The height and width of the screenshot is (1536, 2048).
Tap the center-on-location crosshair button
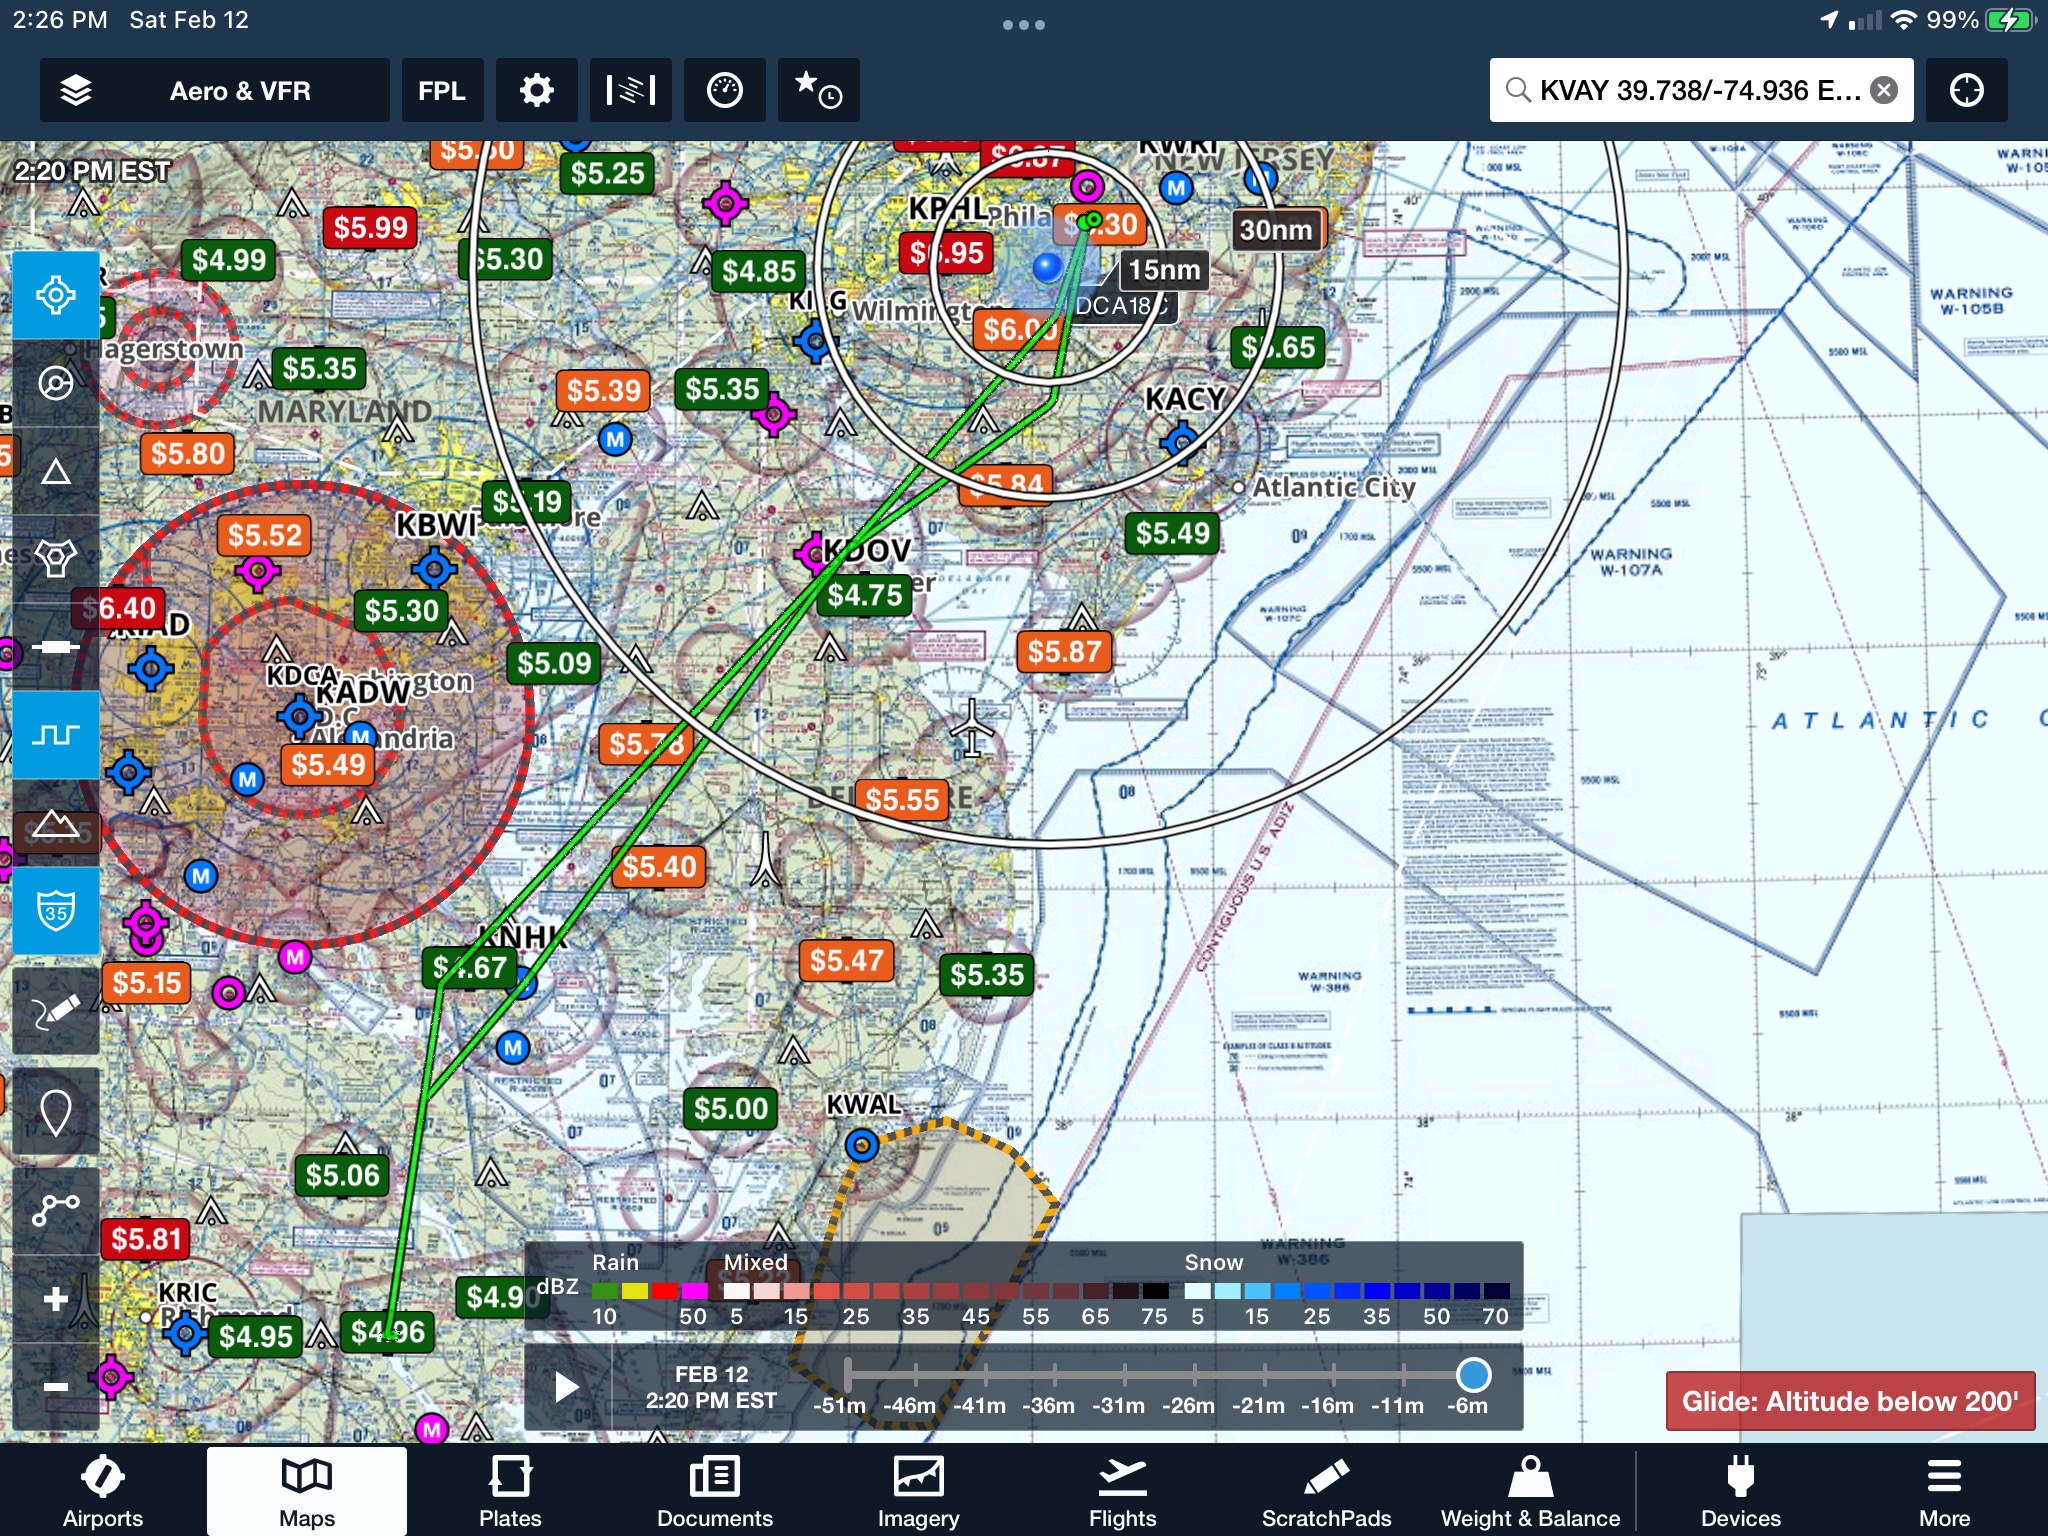[x=1966, y=91]
